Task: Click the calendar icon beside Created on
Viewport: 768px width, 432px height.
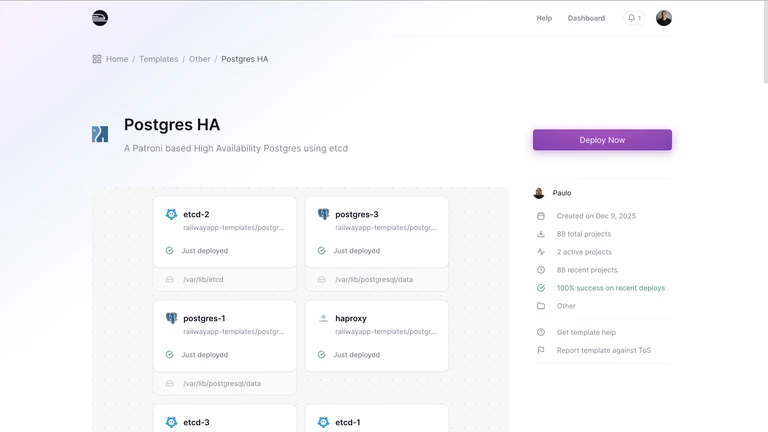Action: [541, 216]
